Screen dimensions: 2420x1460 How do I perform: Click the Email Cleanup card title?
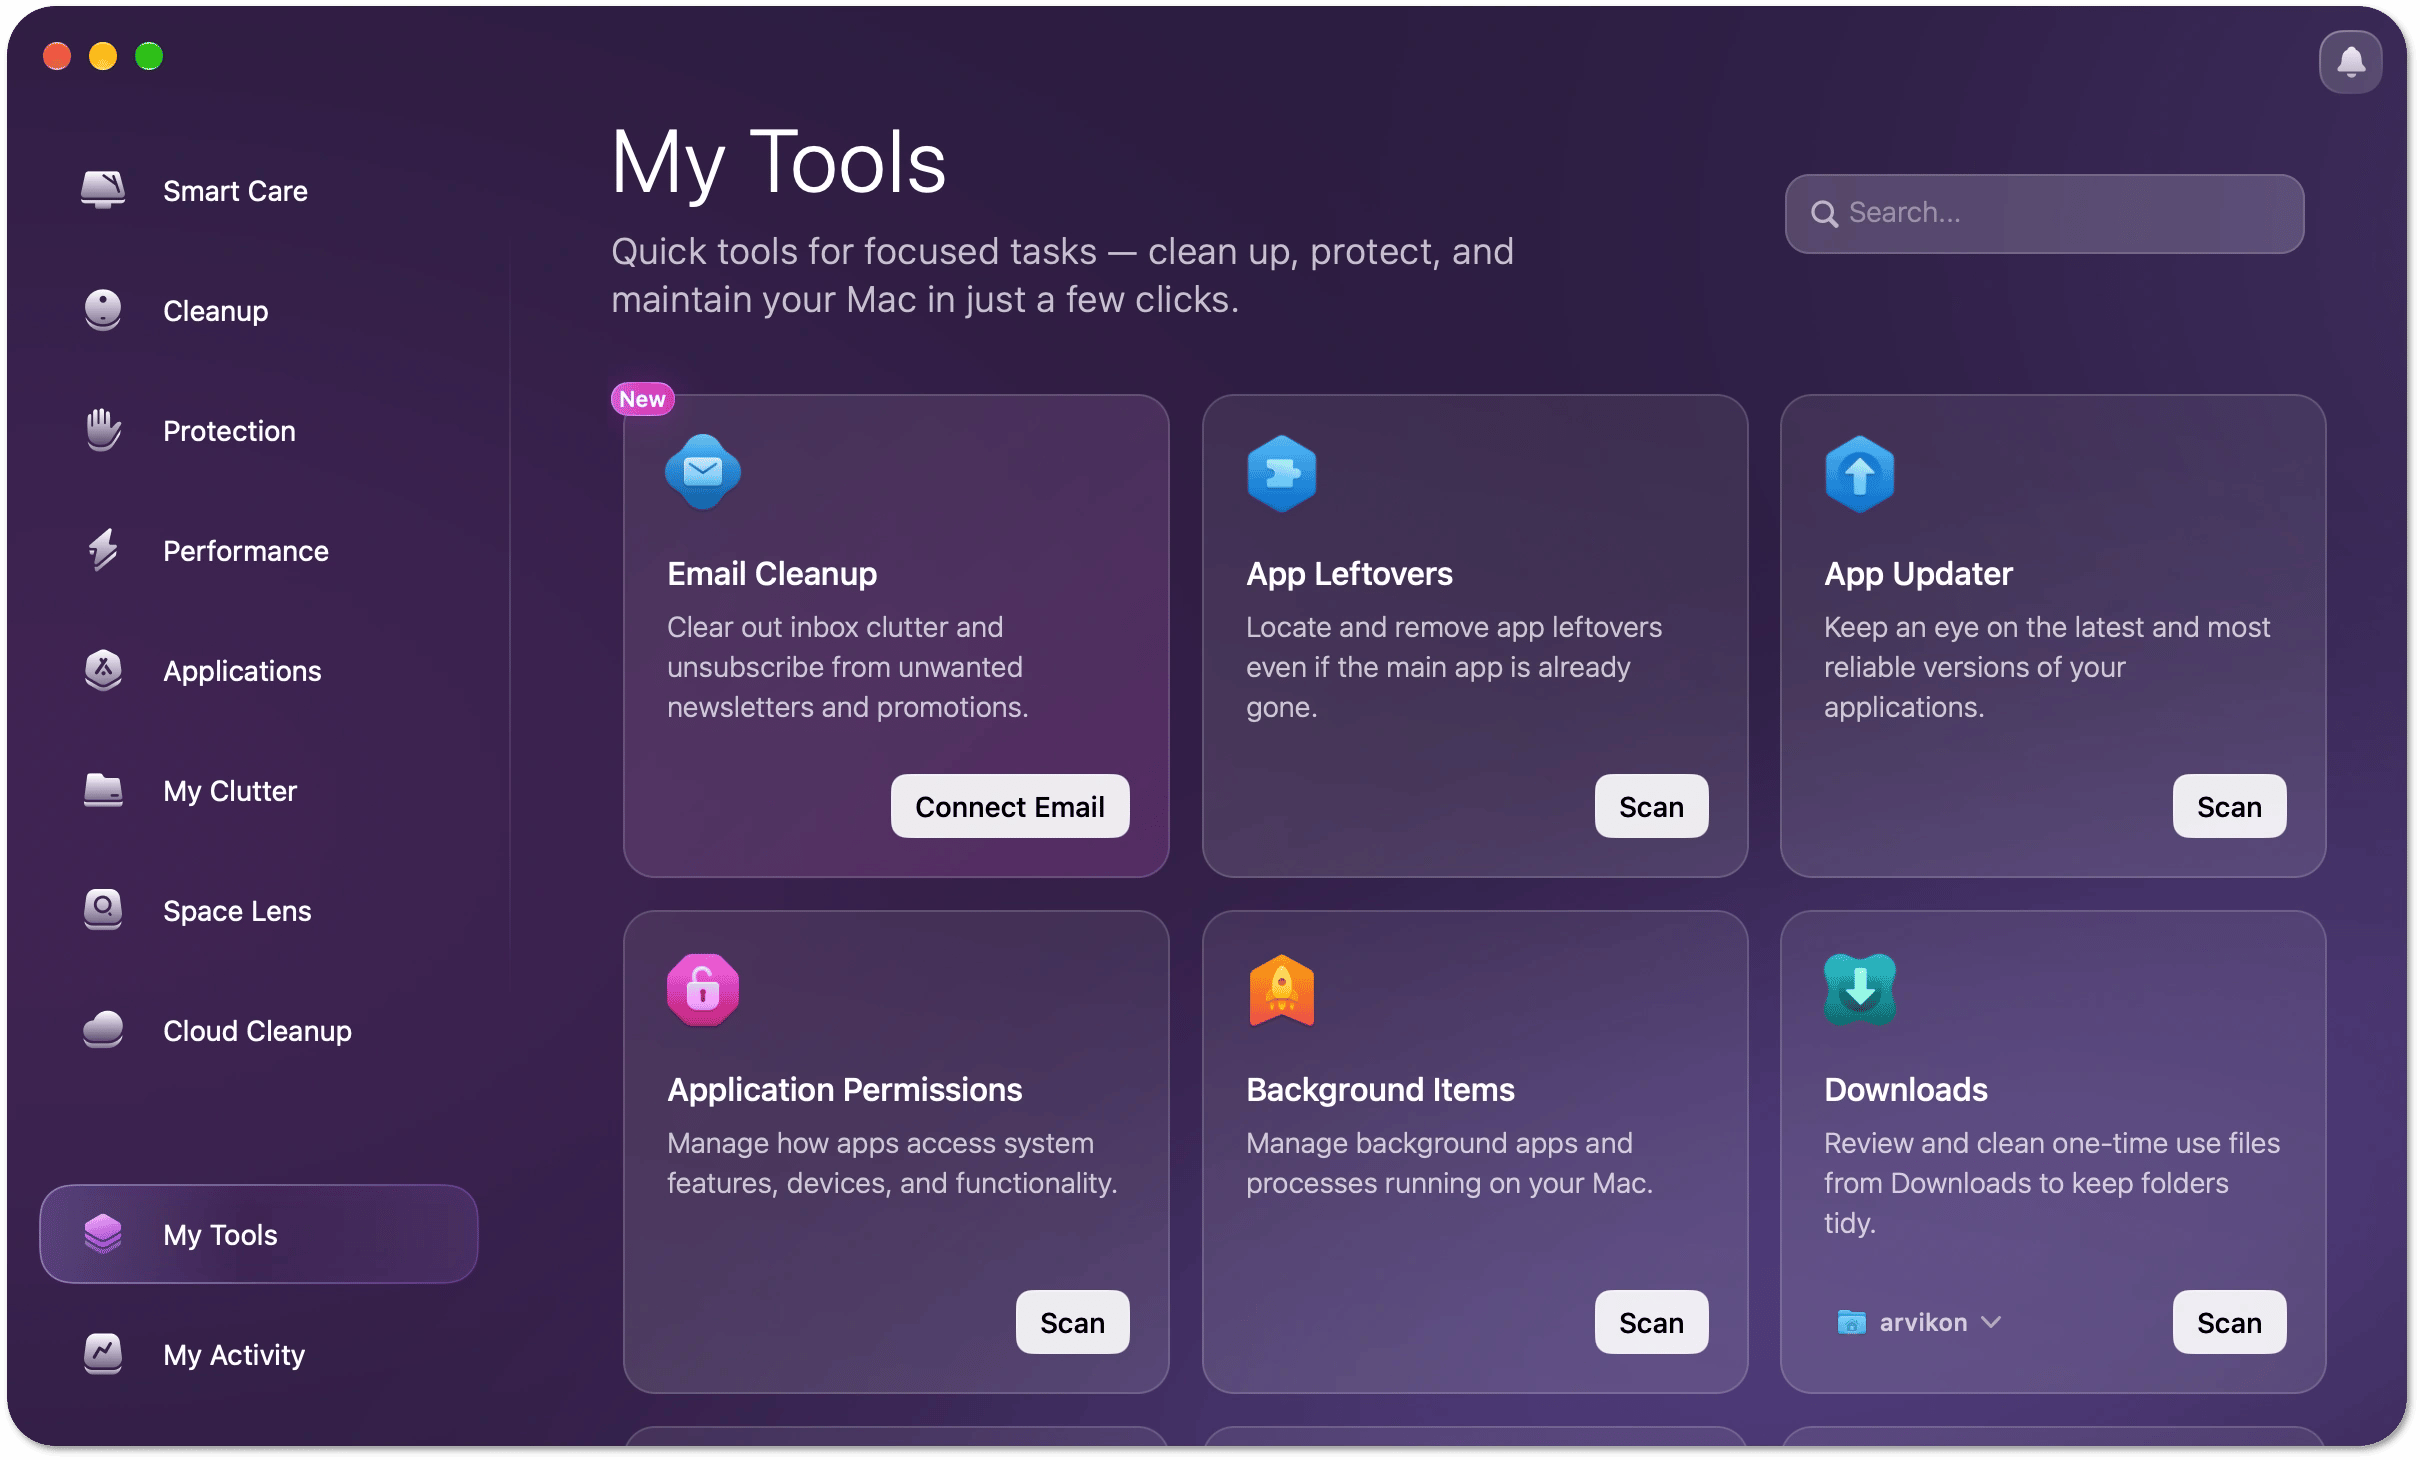tap(772, 573)
